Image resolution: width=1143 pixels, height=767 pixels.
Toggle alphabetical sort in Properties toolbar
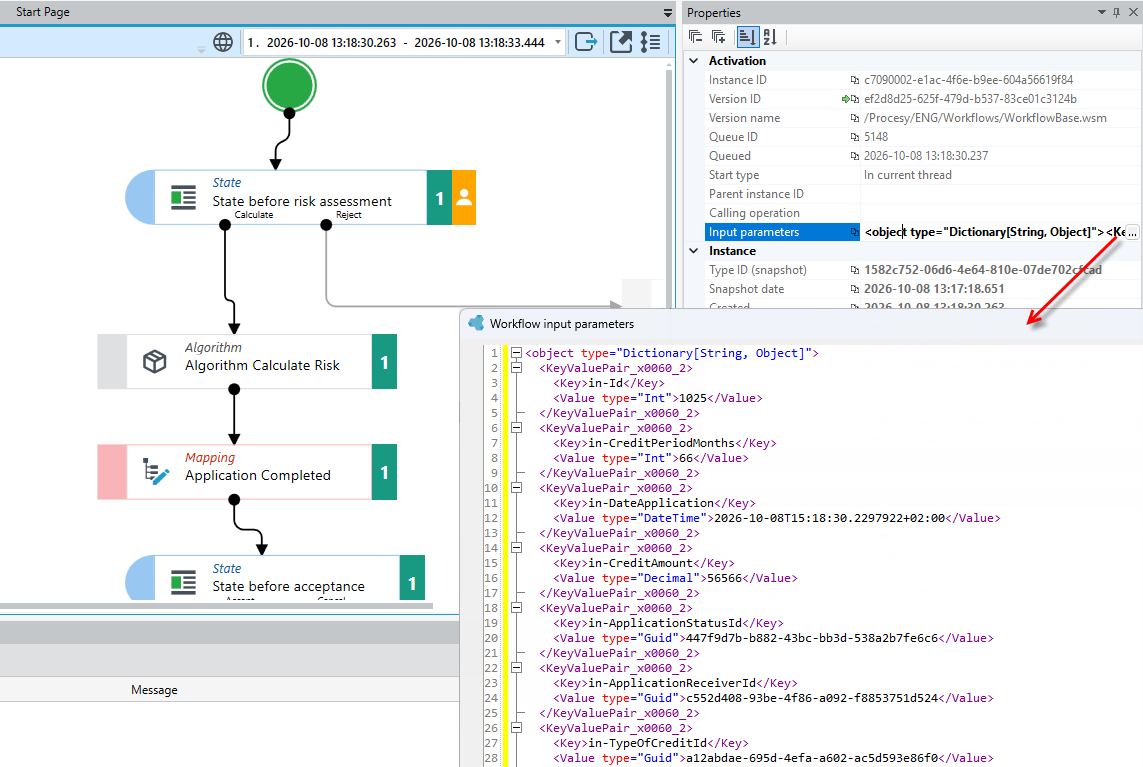pyautogui.click(x=771, y=36)
